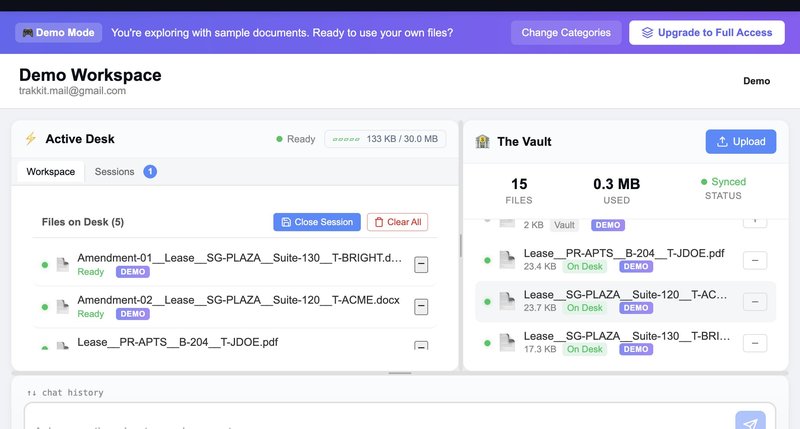Click the Active Desk lightning icon
This screenshot has height=429, width=800.
(31, 139)
